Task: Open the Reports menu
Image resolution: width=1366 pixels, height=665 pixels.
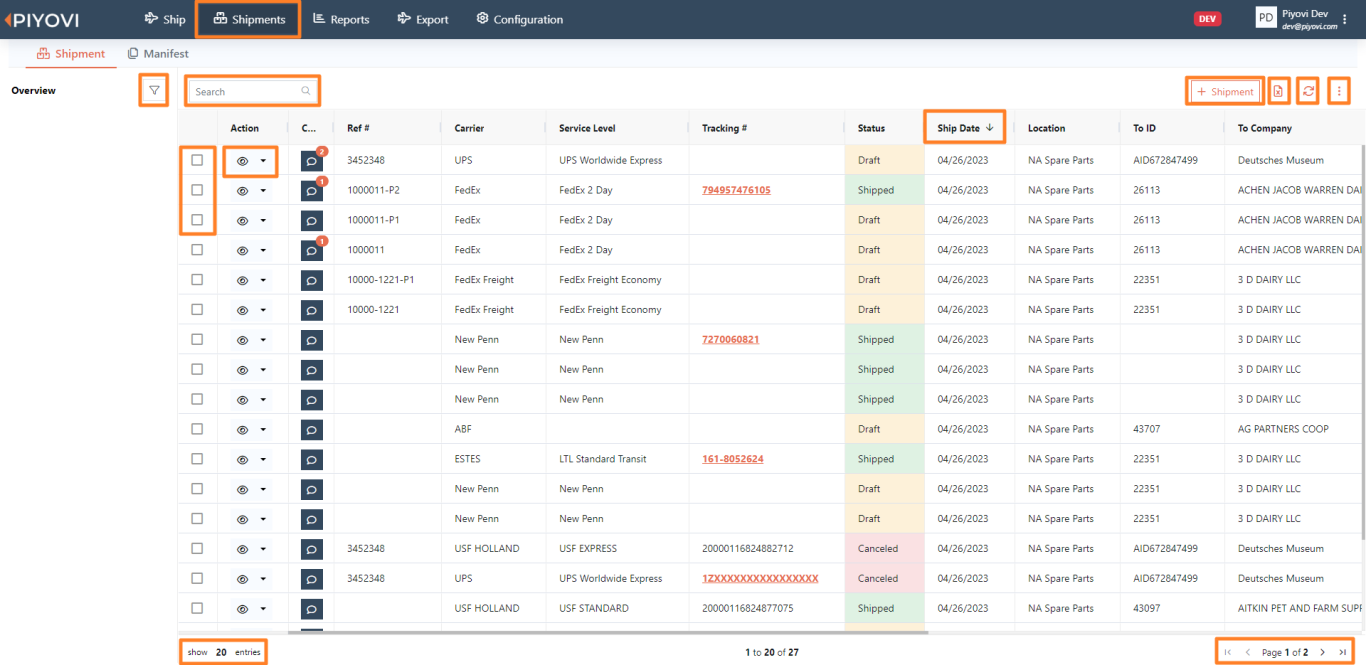Action: pos(341,19)
